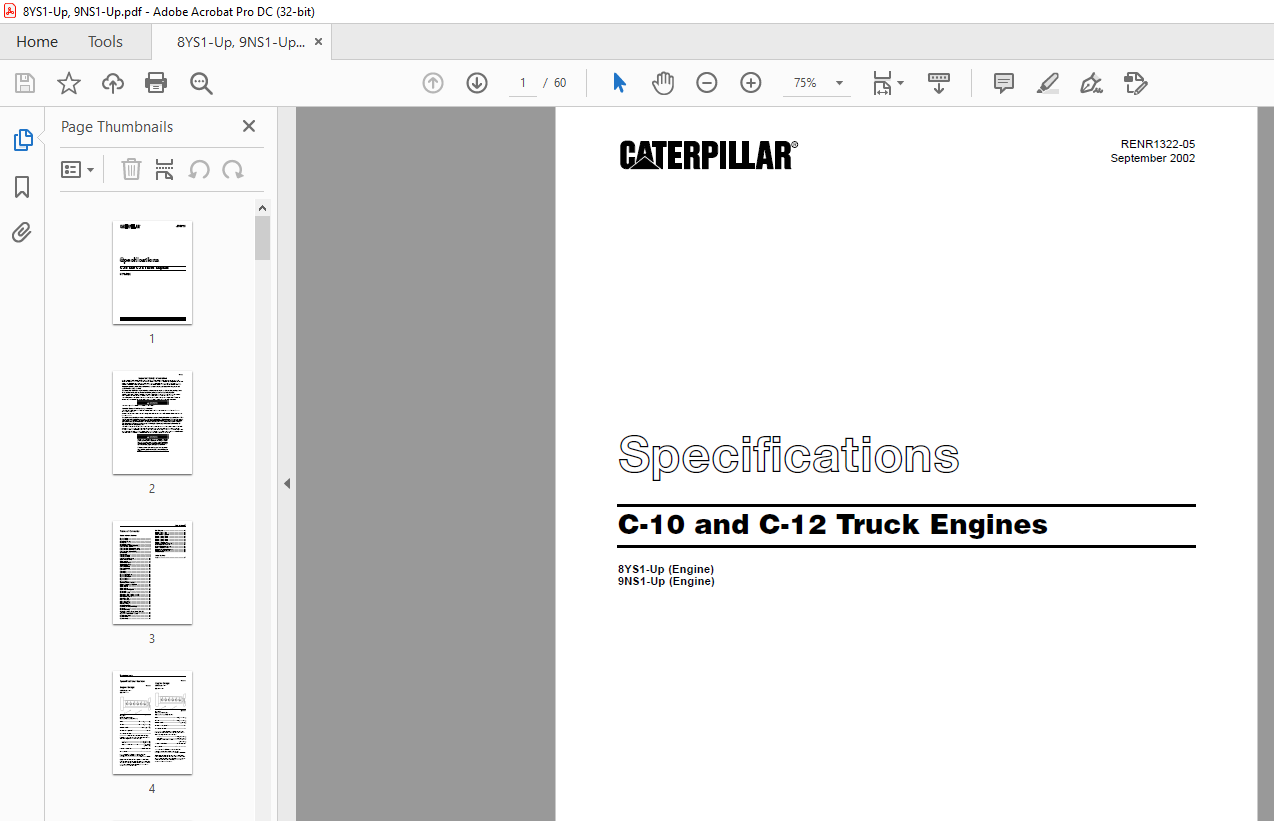Click the Save file icon
This screenshot has width=1274, height=821.
[x=25, y=83]
